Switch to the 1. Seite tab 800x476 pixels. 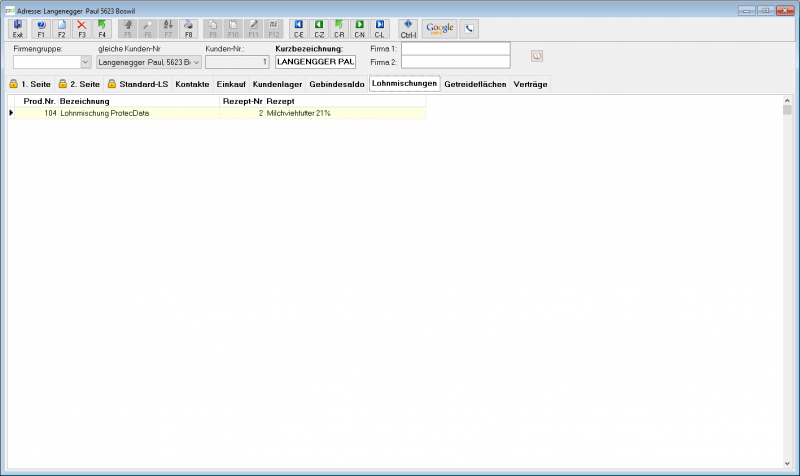pos(30,84)
